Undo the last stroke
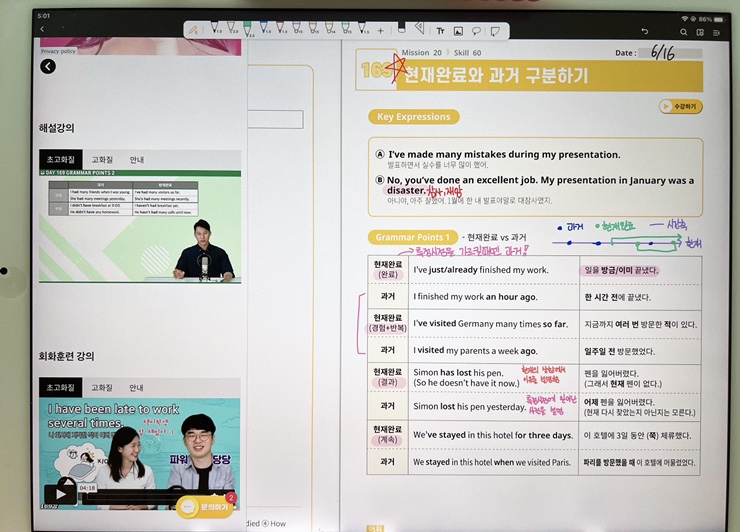The height and width of the screenshot is (532, 740). click(x=645, y=31)
